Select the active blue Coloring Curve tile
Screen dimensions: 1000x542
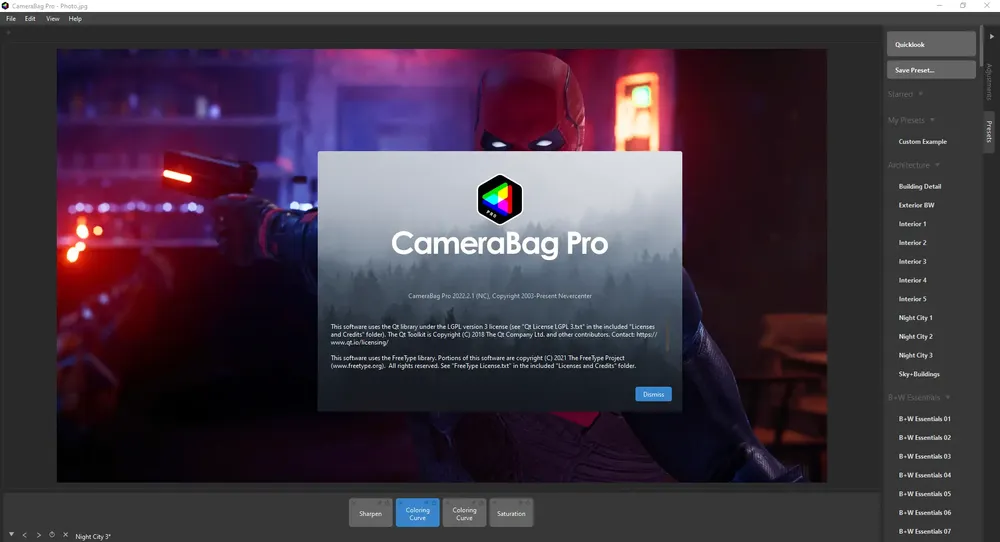pyautogui.click(x=417, y=513)
